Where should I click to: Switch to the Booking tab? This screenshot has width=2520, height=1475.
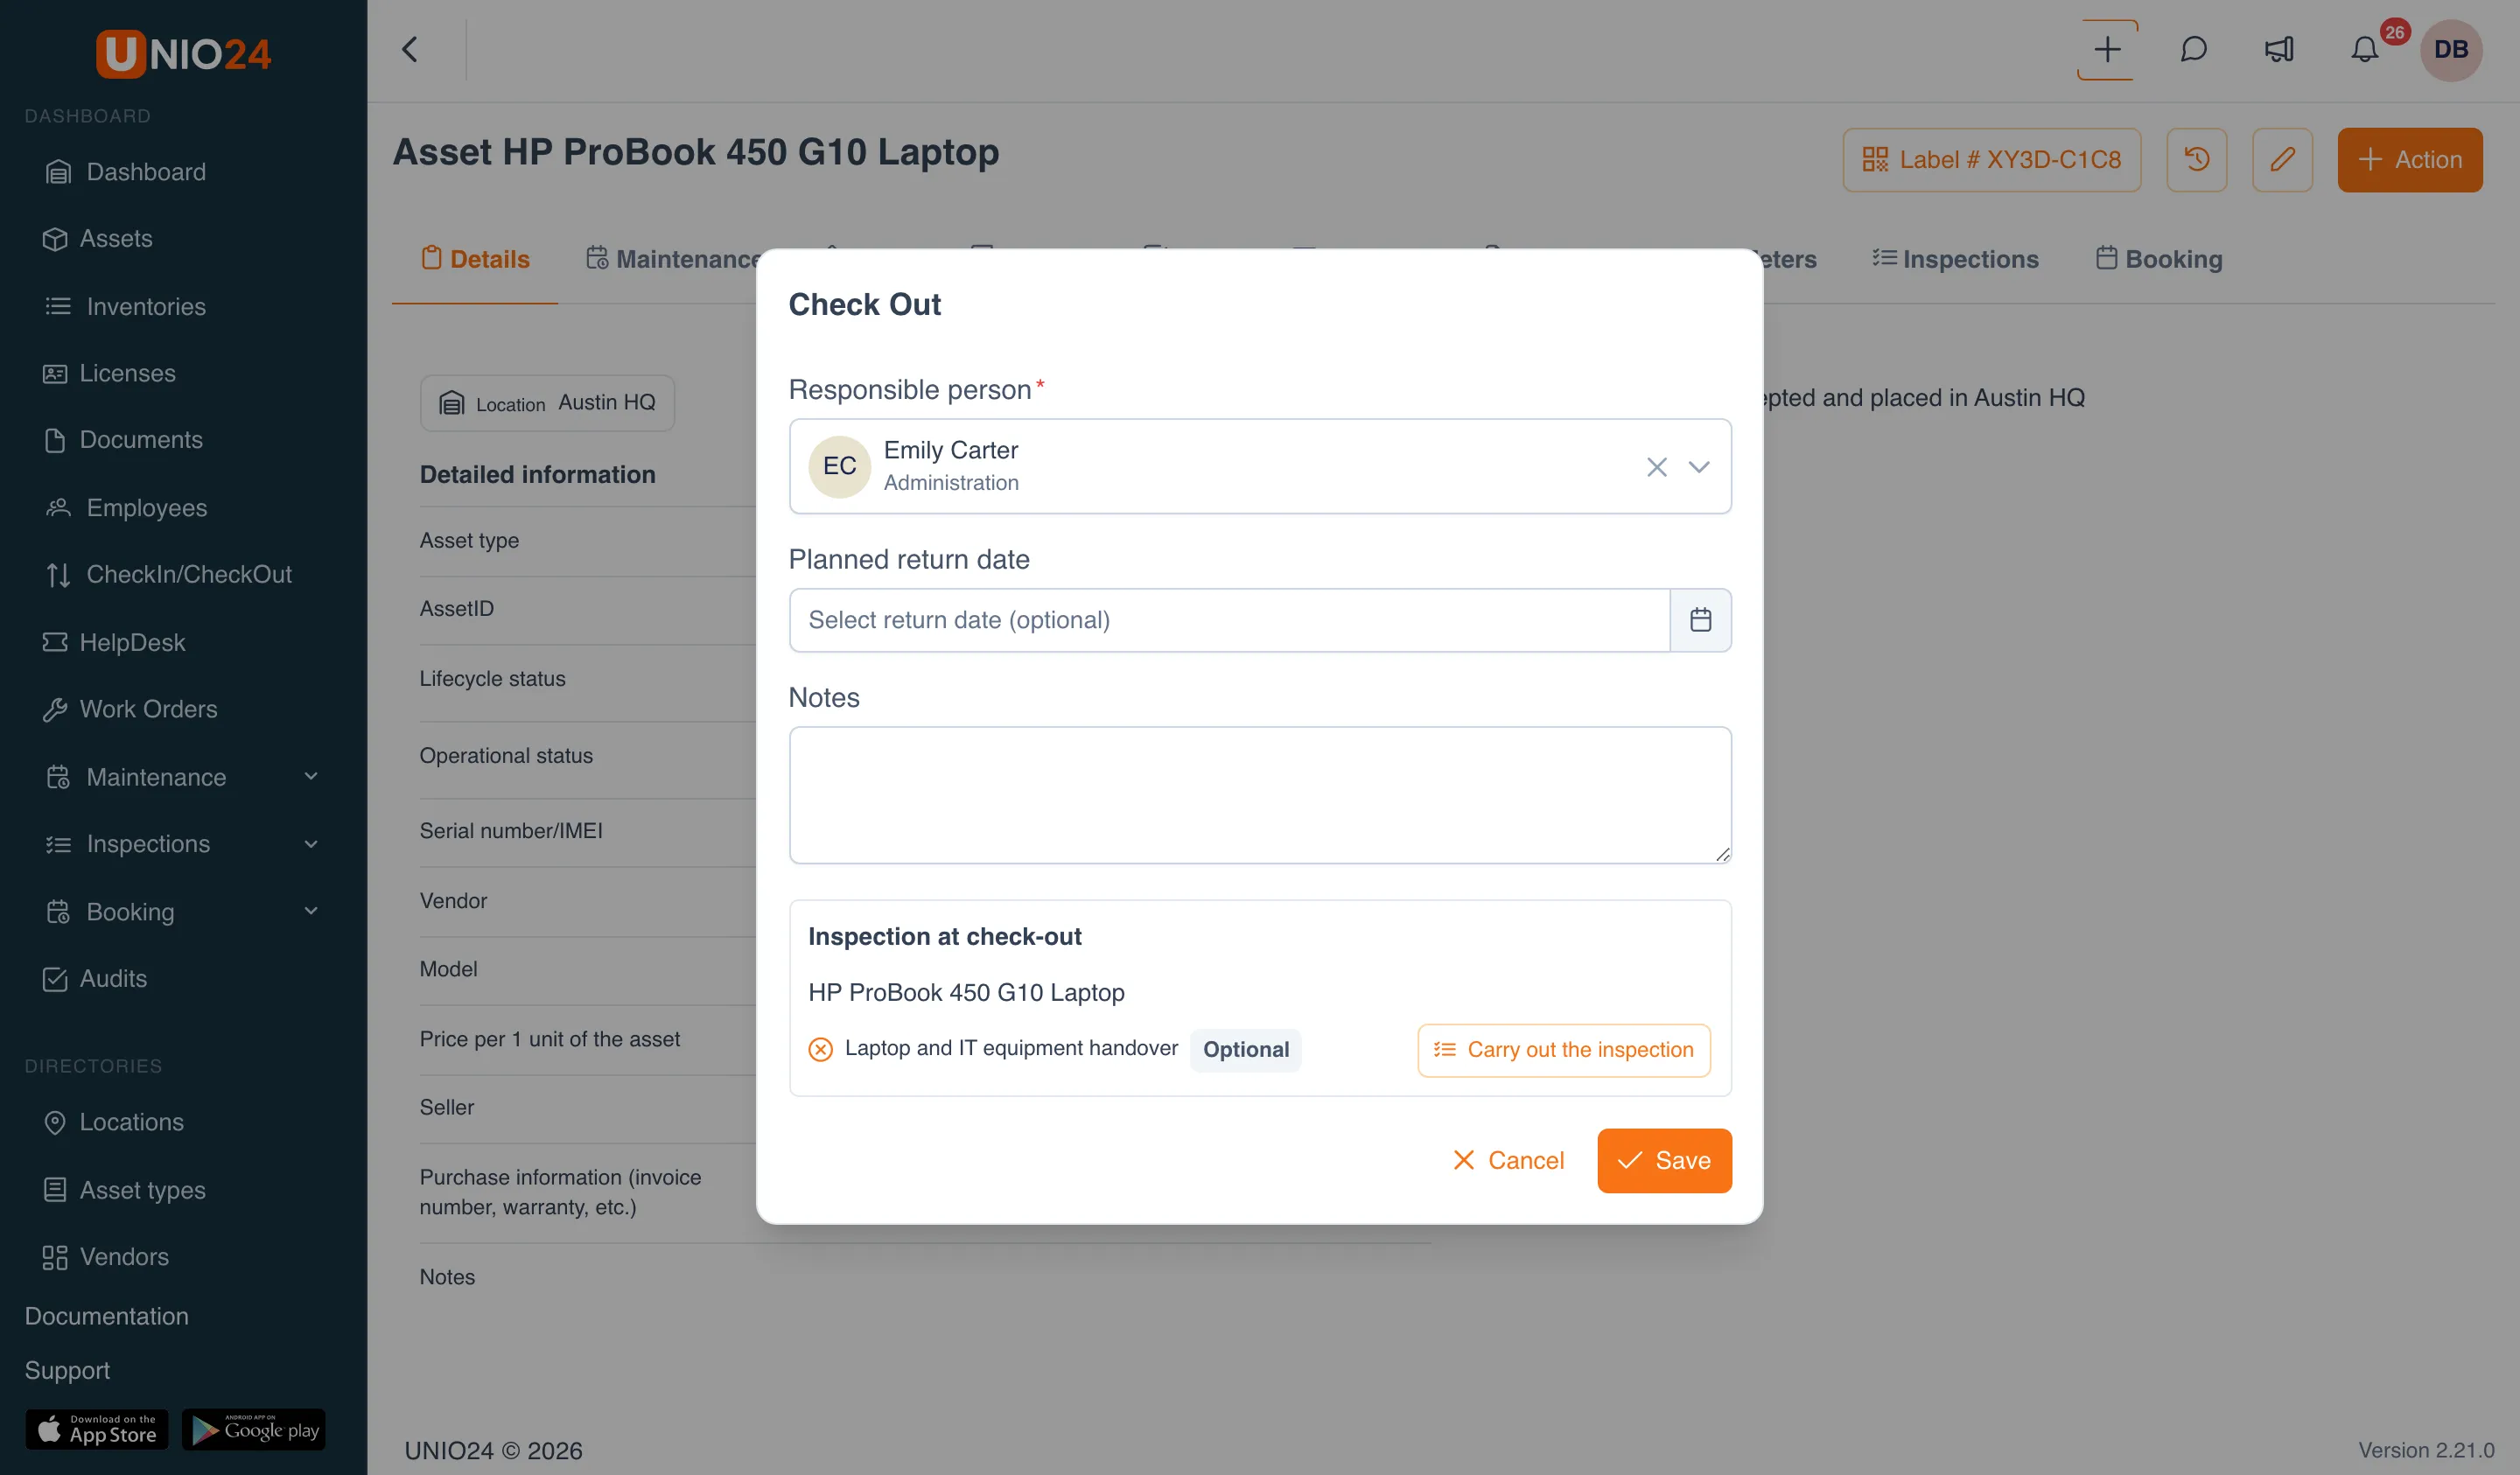pyautogui.click(x=2159, y=259)
